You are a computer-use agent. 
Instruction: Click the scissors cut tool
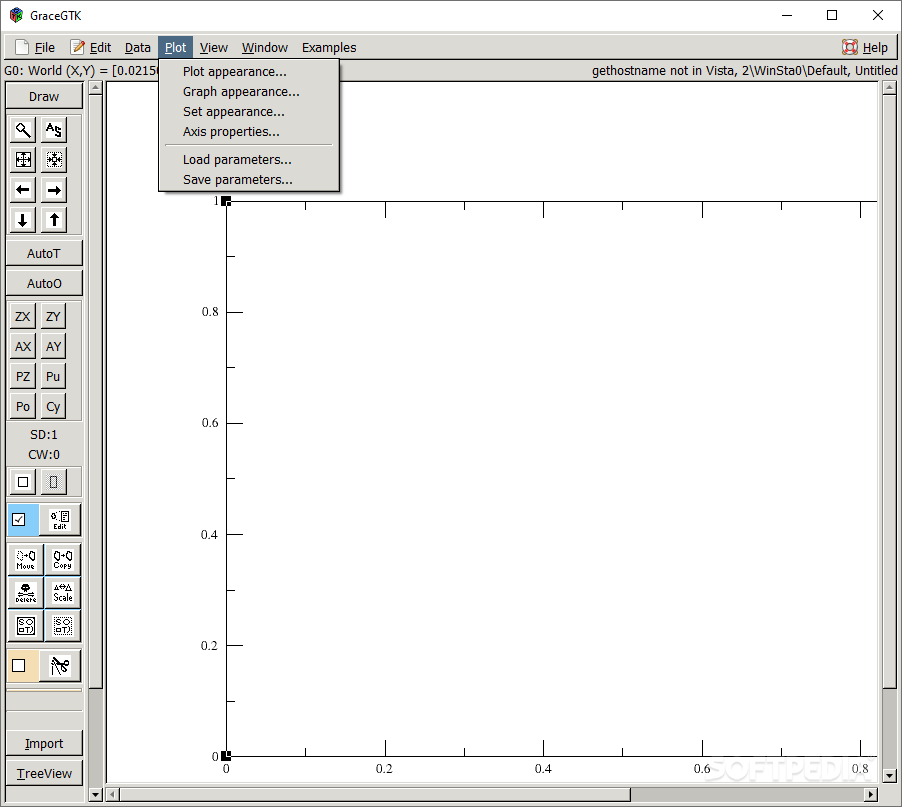click(x=60, y=666)
